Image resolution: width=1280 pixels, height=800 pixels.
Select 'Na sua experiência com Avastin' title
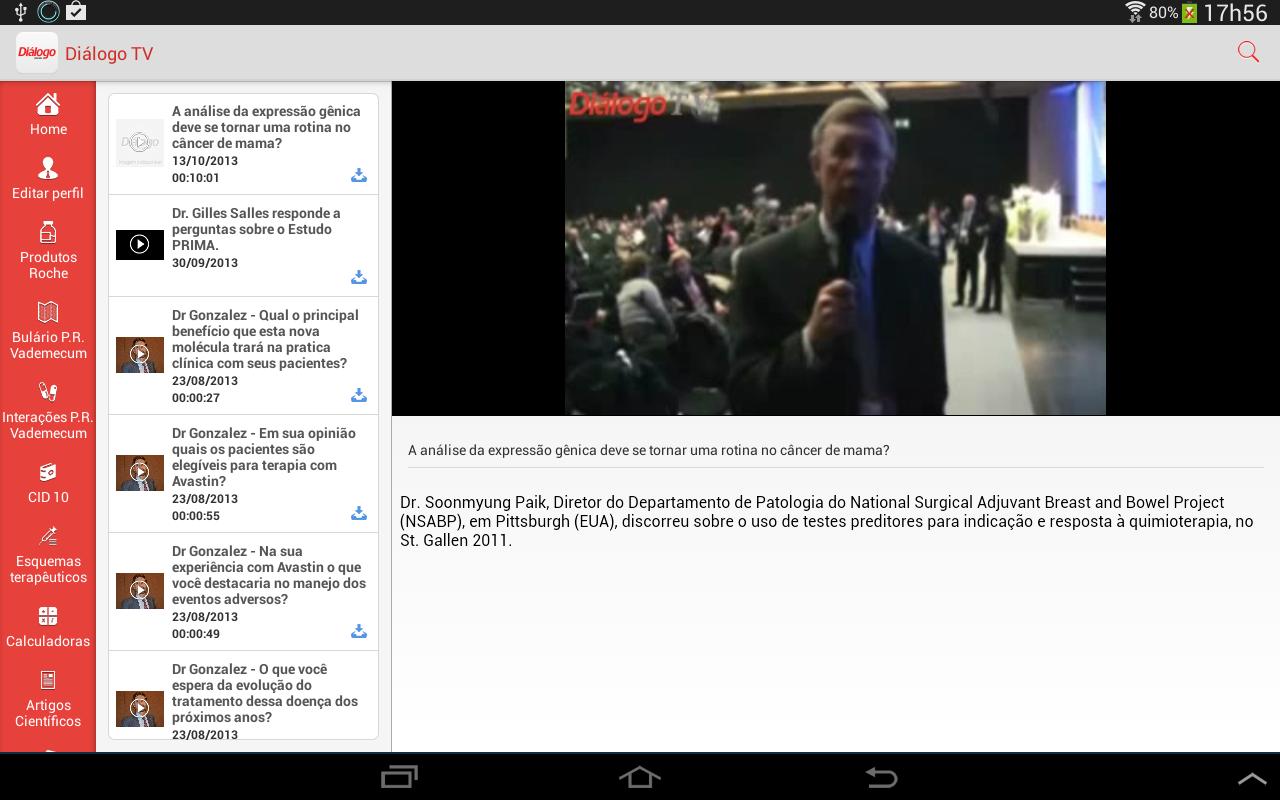coord(269,575)
